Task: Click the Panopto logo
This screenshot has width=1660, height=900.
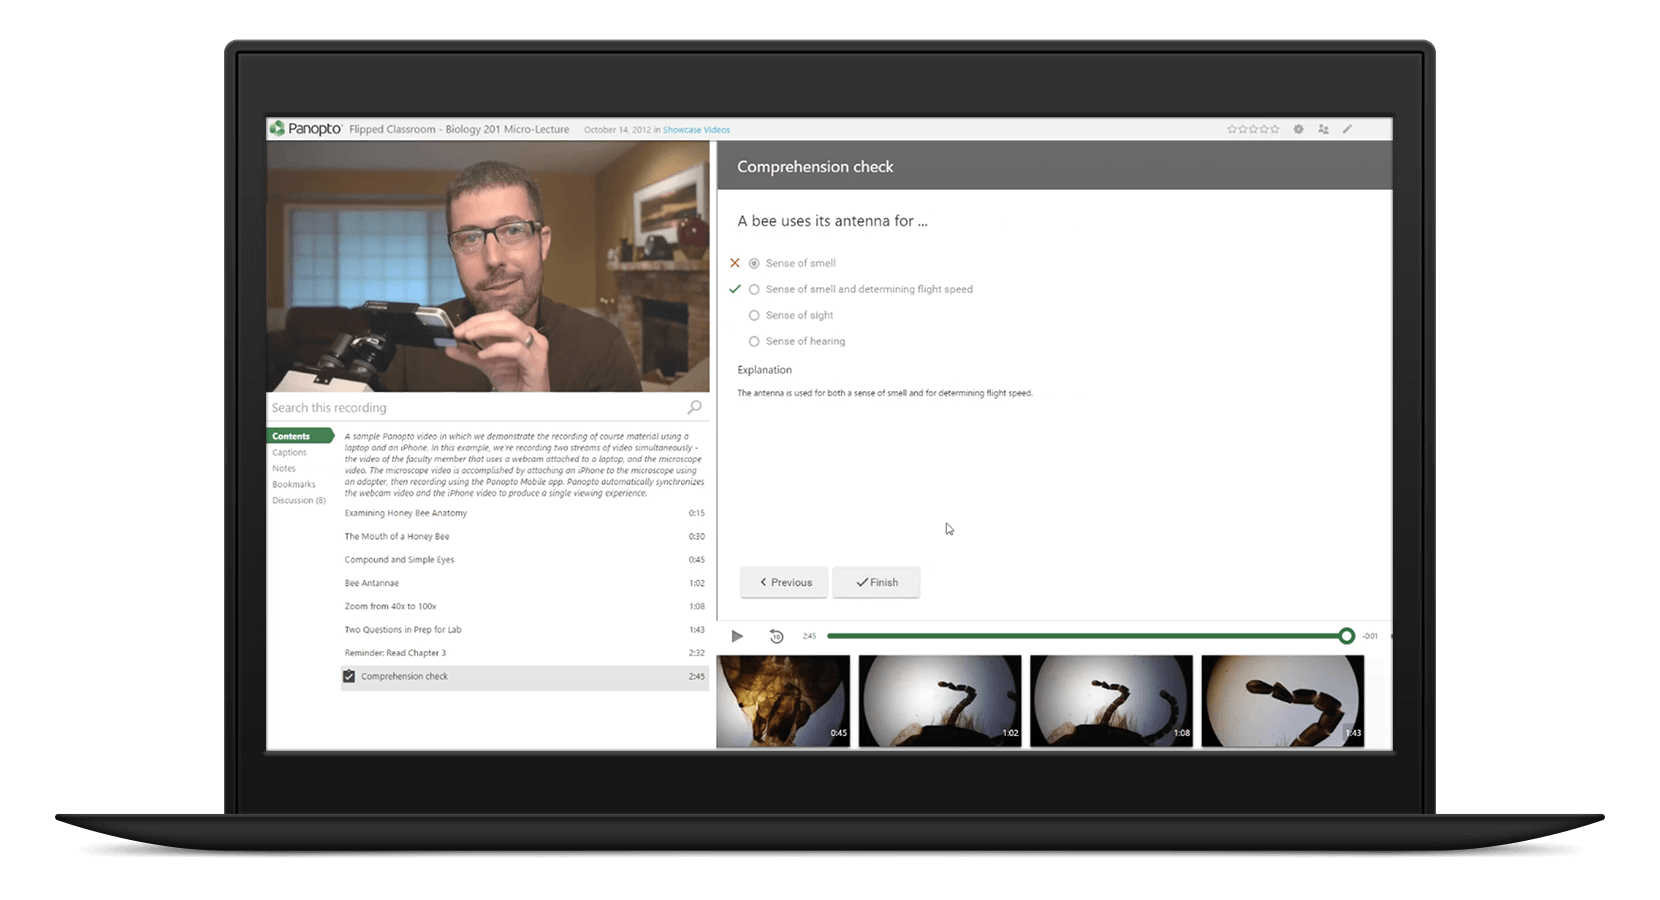Action: pyautogui.click(x=306, y=129)
